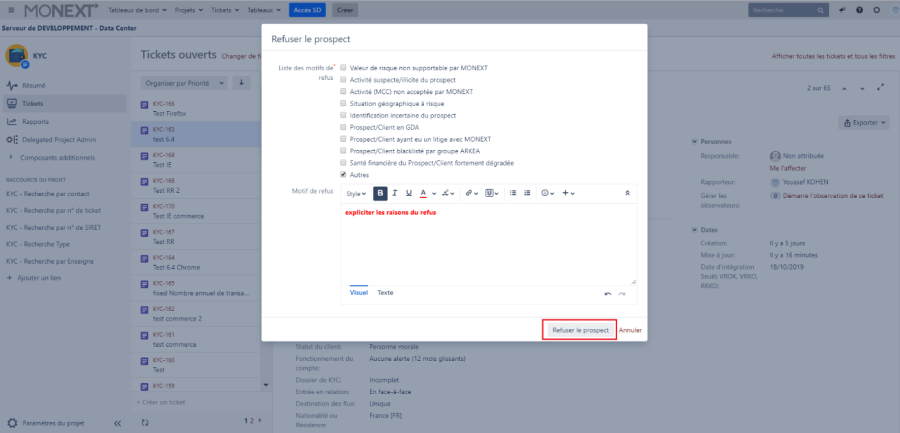900x433 pixels.
Task: Uncheck the Autres refusal reason
Action: click(x=344, y=174)
